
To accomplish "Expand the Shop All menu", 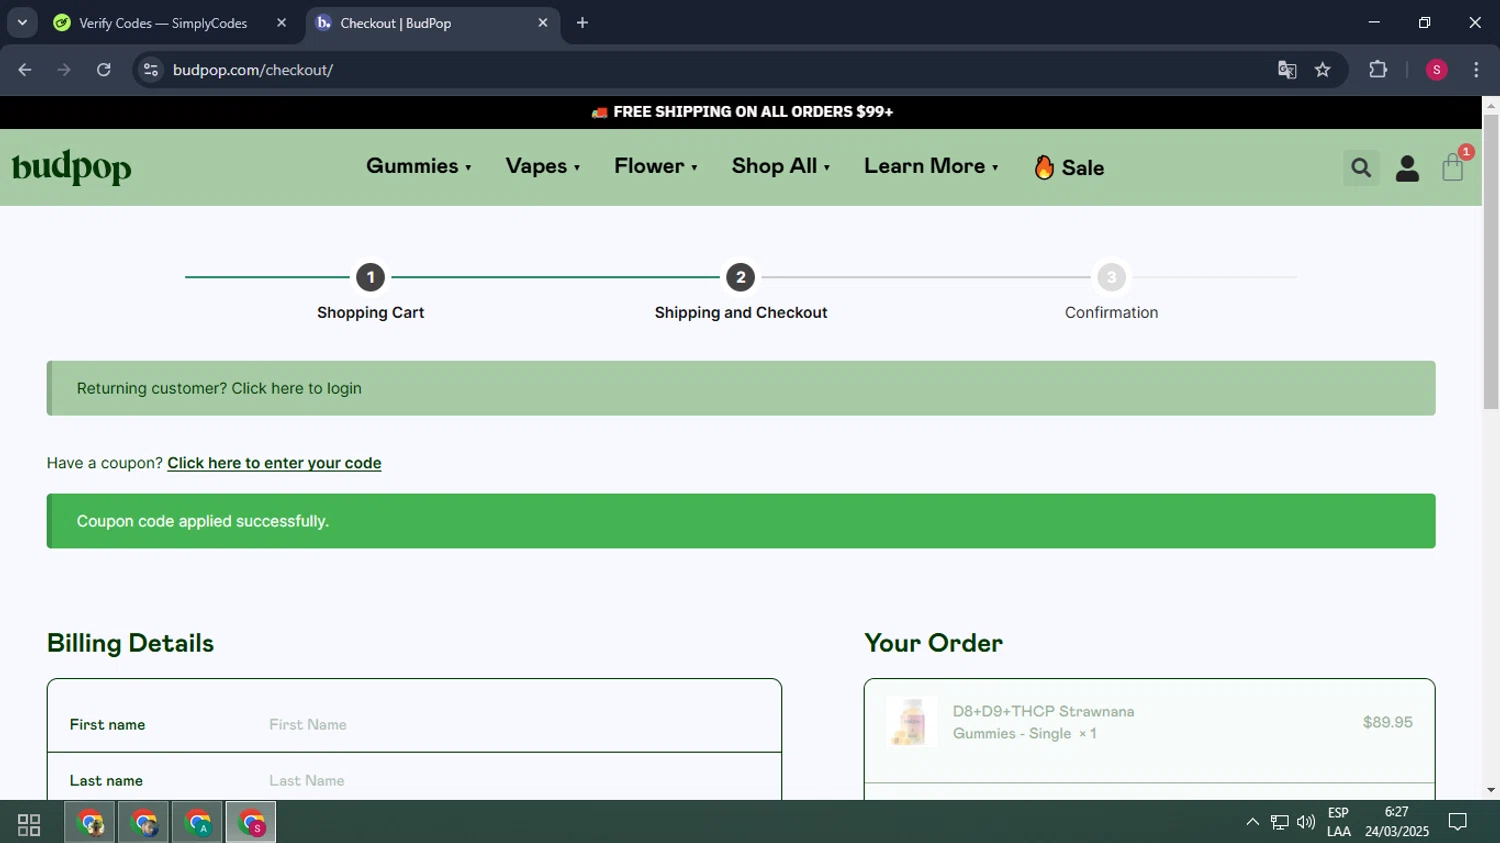I will point(781,167).
